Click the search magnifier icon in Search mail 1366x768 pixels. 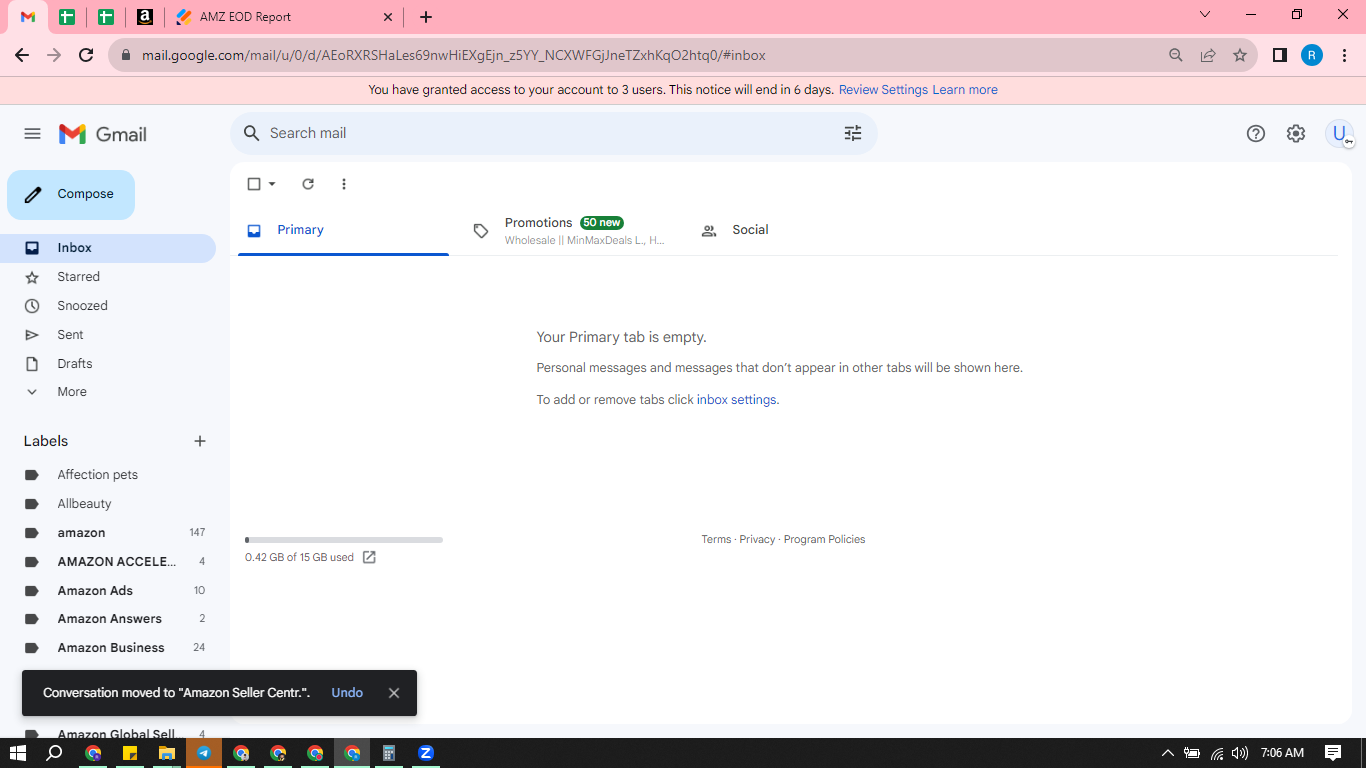252,133
